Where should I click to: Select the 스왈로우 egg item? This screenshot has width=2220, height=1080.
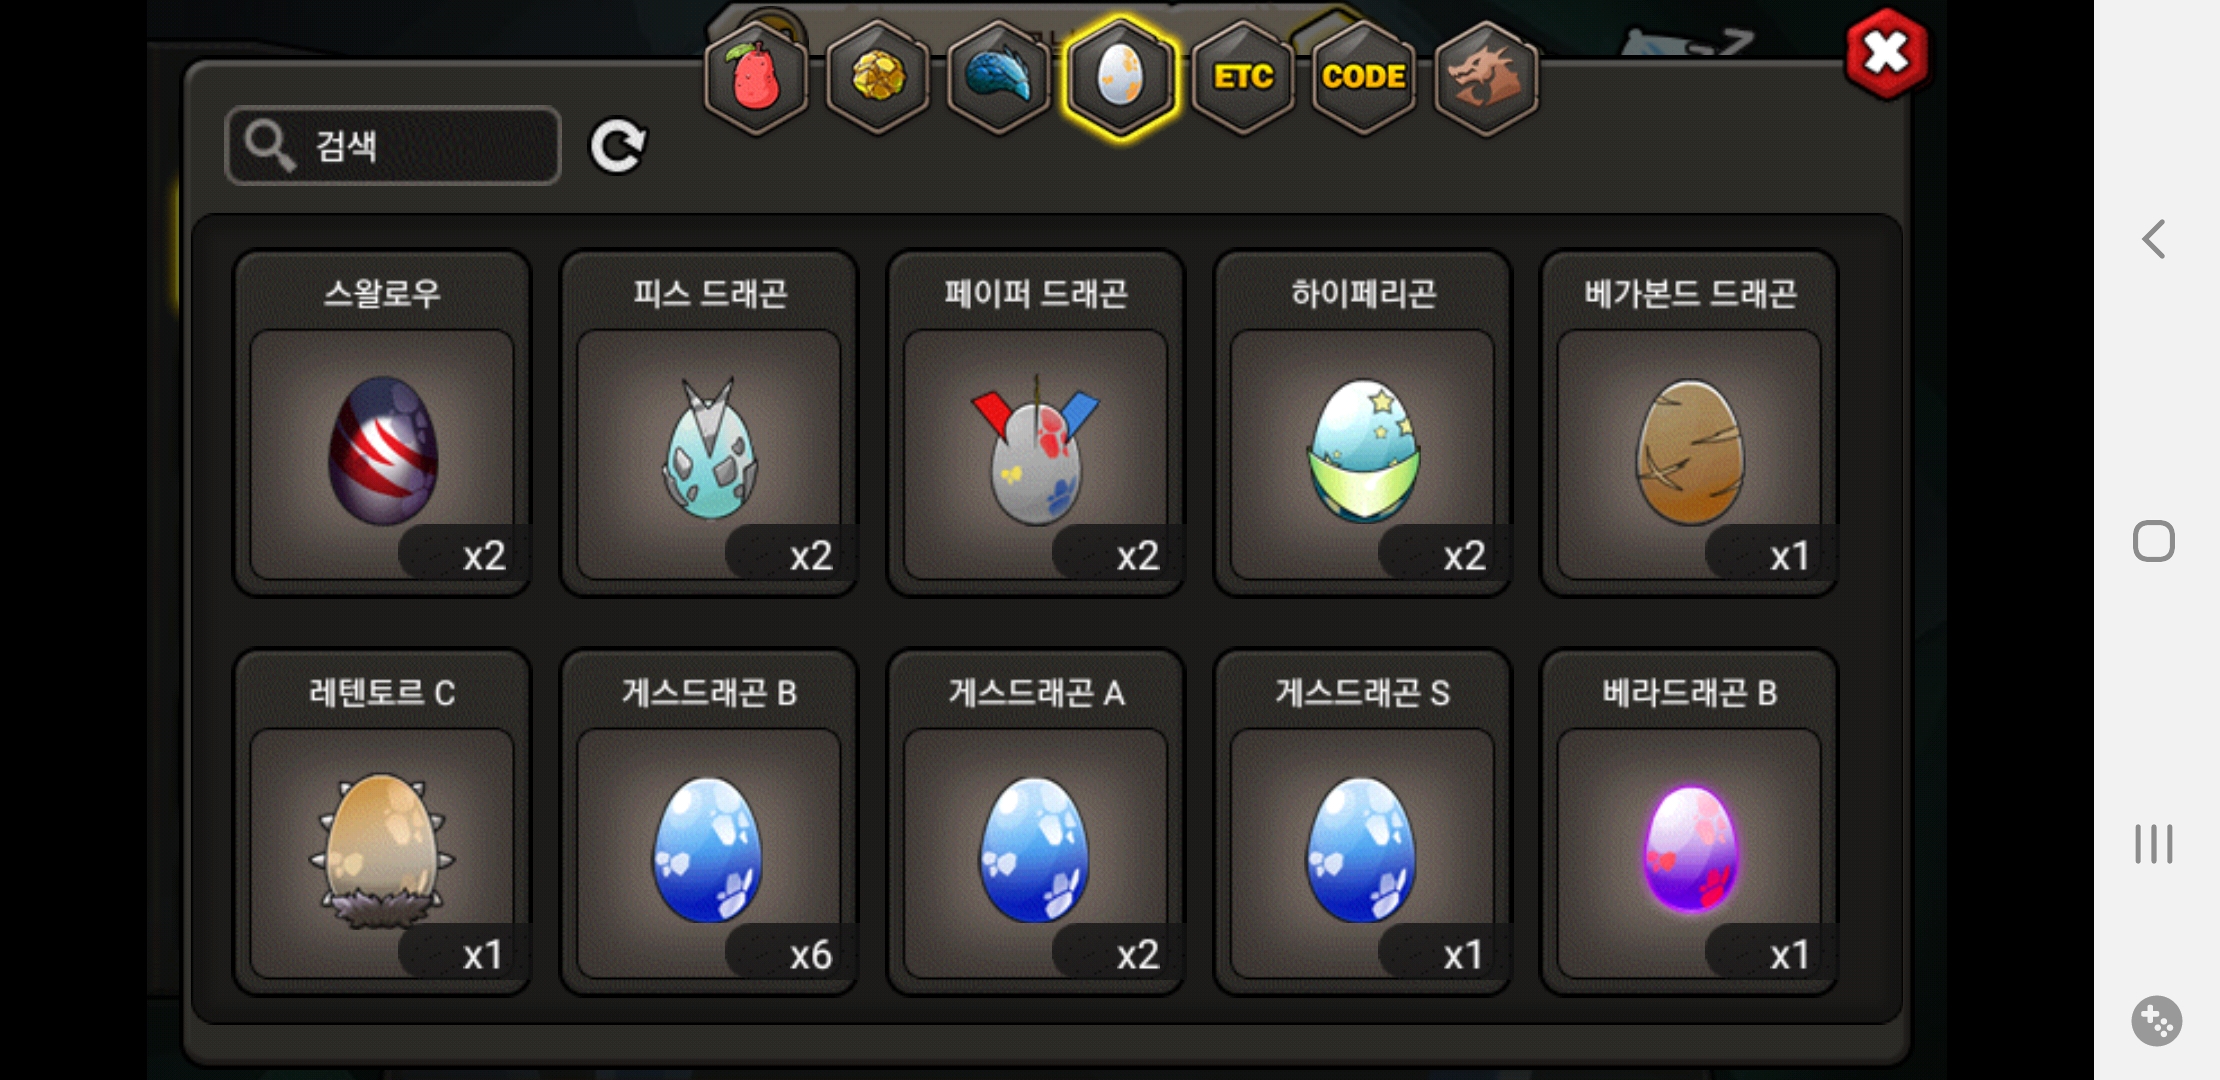[382, 423]
